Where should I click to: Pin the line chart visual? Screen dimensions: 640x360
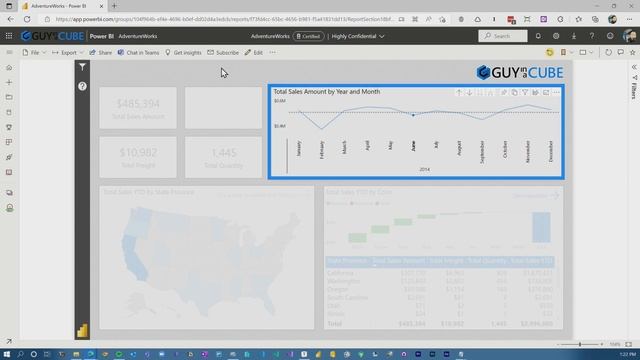tap(504, 93)
